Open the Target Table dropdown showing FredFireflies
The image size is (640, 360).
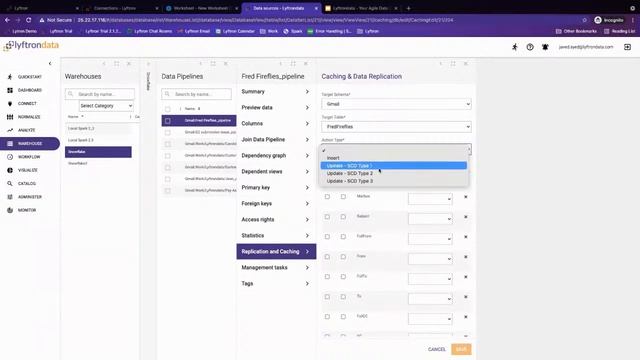tap(396, 127)
